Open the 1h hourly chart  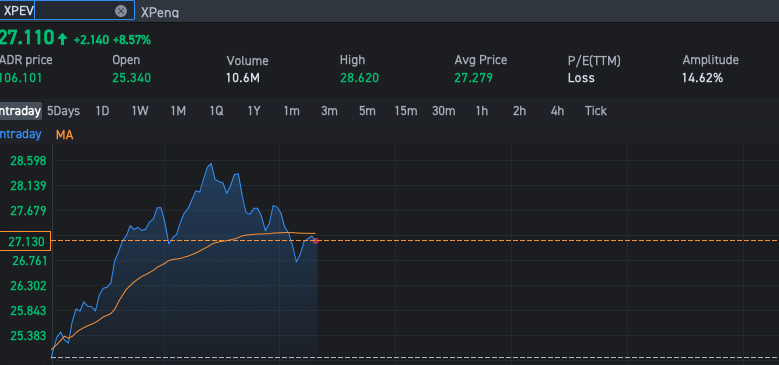481,111
